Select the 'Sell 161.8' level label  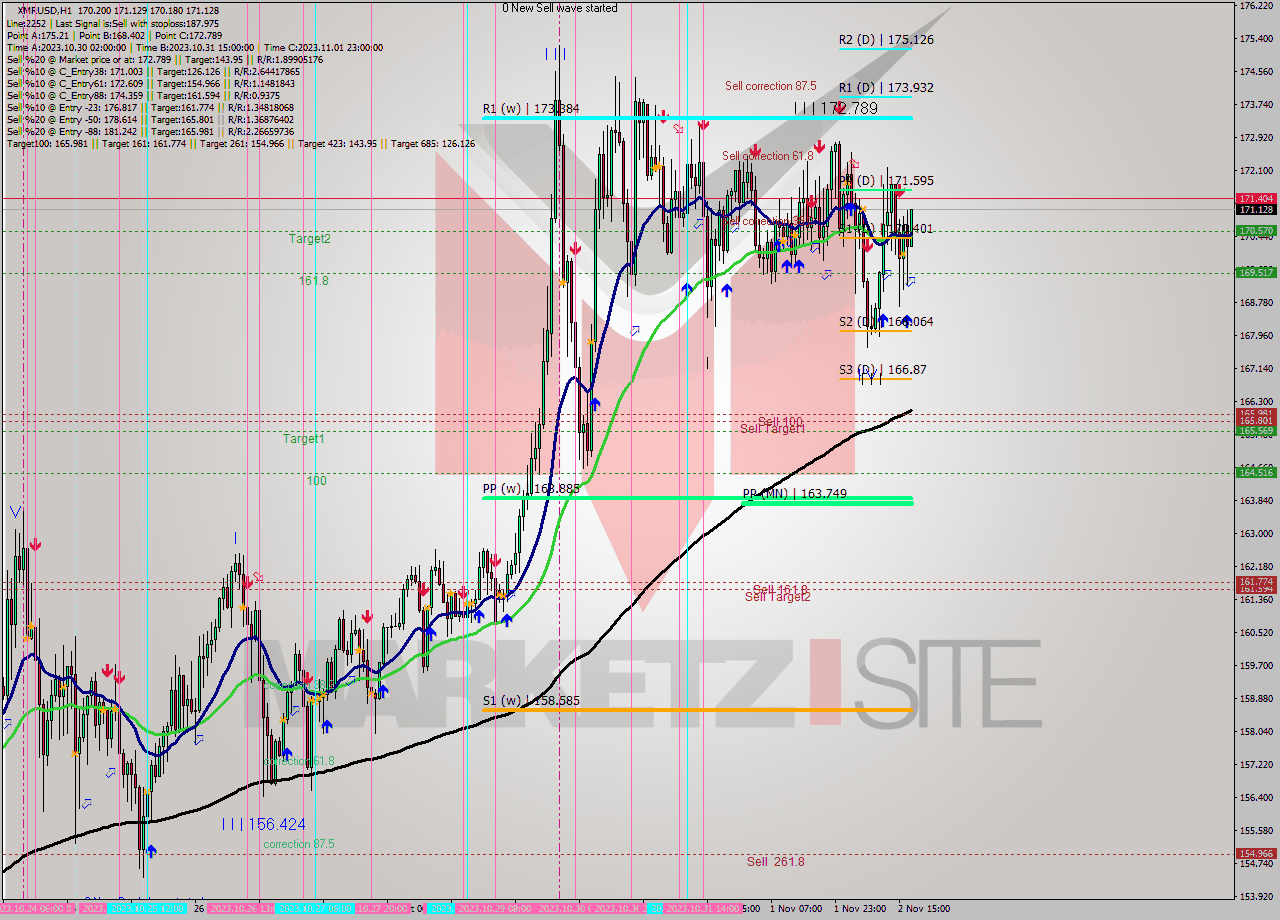[780, 589]
